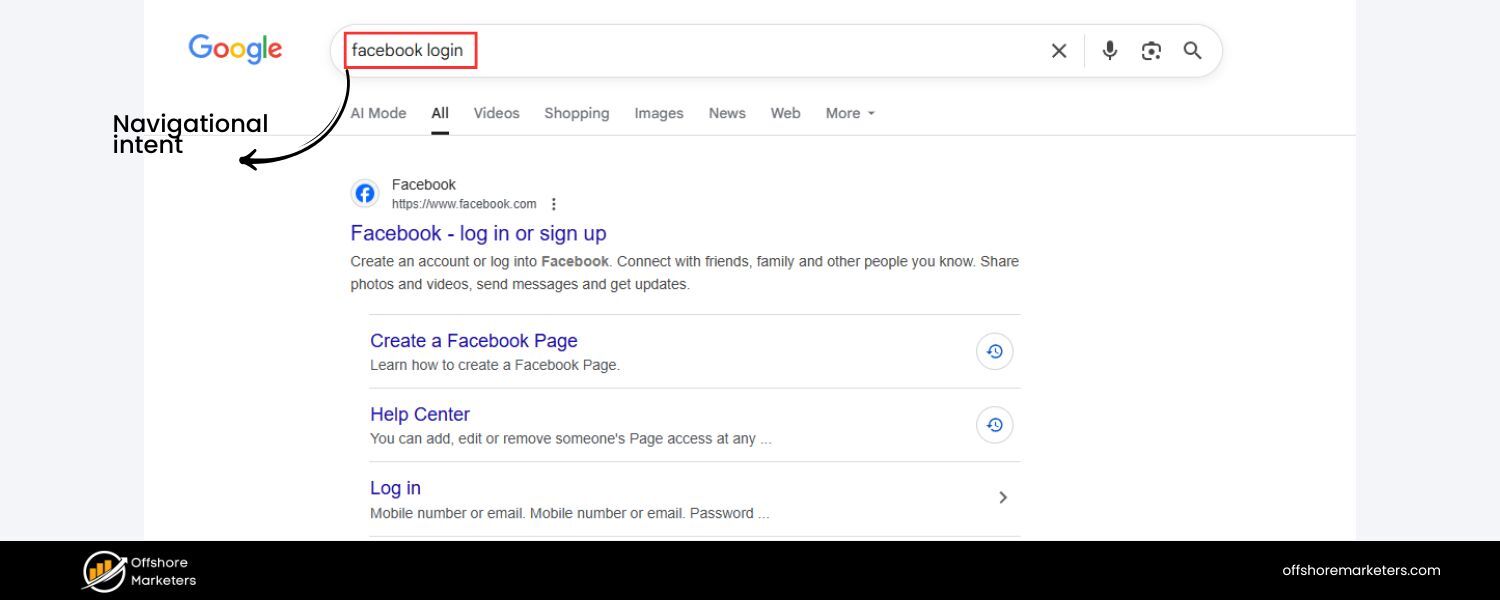Go to the News tab
1500x600 pixels.
coord(727,113)
